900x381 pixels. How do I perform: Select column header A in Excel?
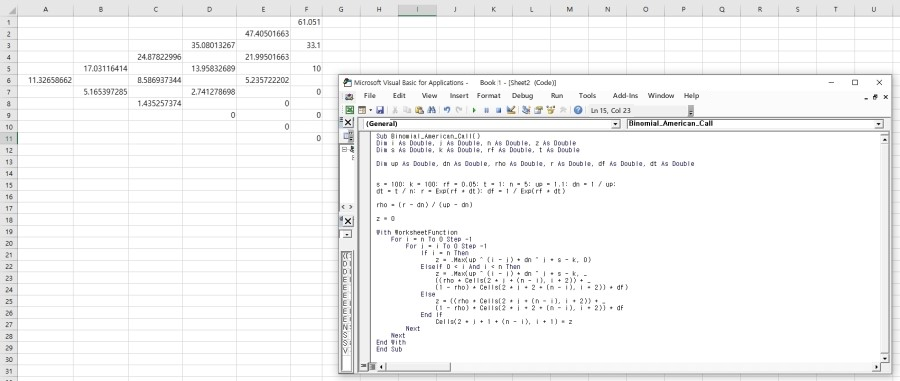pyautogui.click(x=45, y=9)
